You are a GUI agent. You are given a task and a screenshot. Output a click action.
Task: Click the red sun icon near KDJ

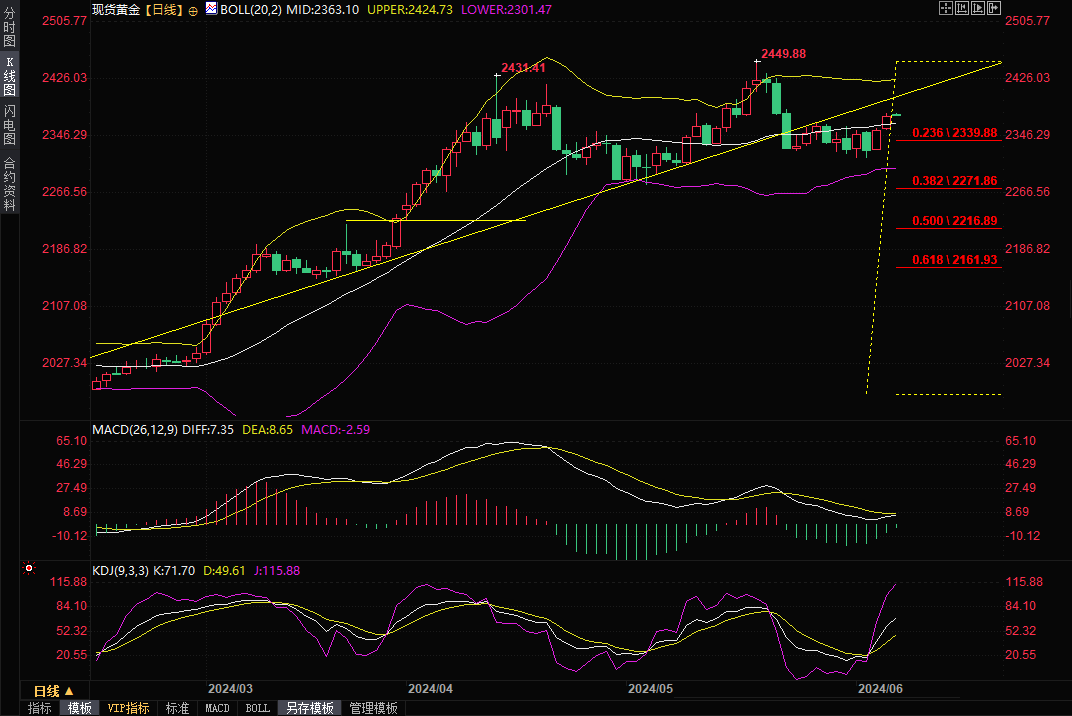click(29, 569)
